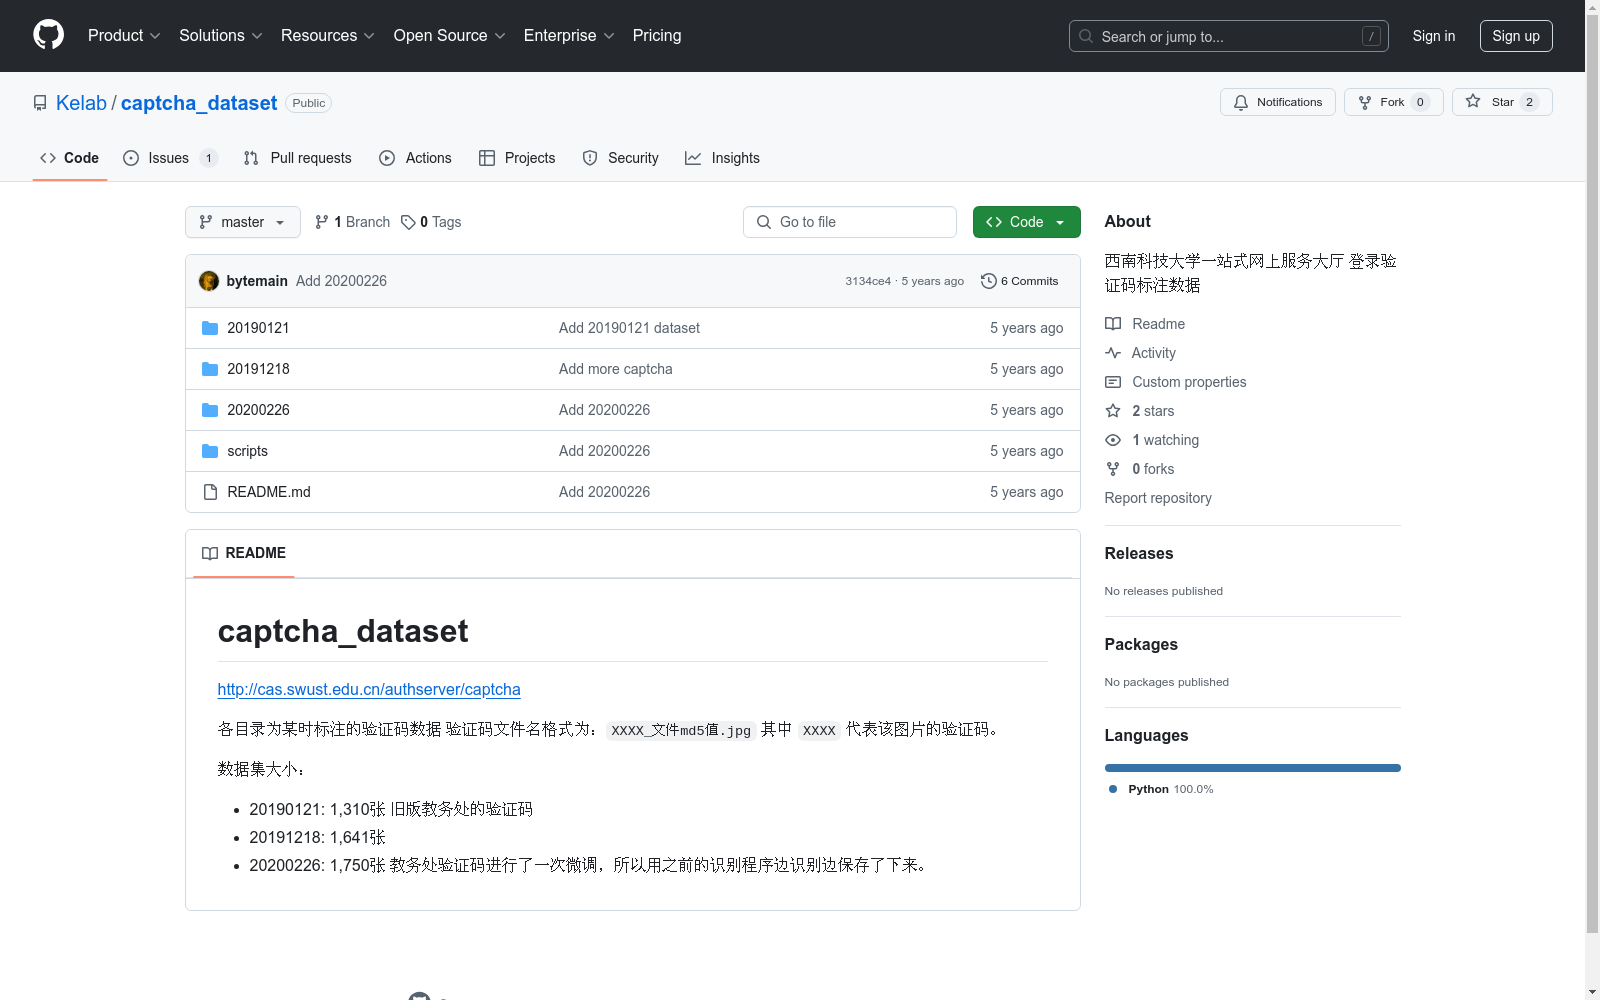
Task: Open the Product menu
Action: (124, 35)
